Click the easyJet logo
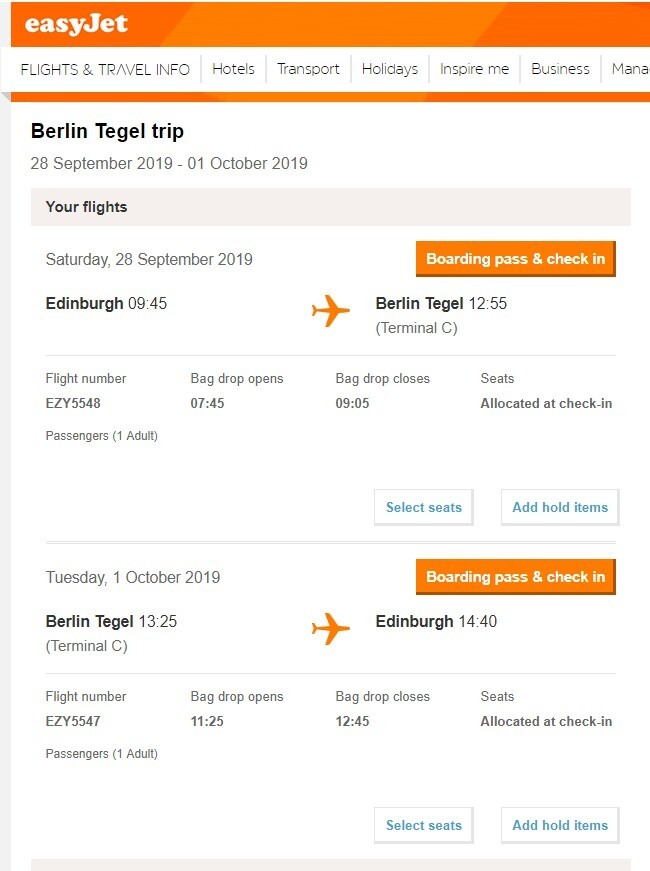650x871 pixels. click(x=75, y=25)
